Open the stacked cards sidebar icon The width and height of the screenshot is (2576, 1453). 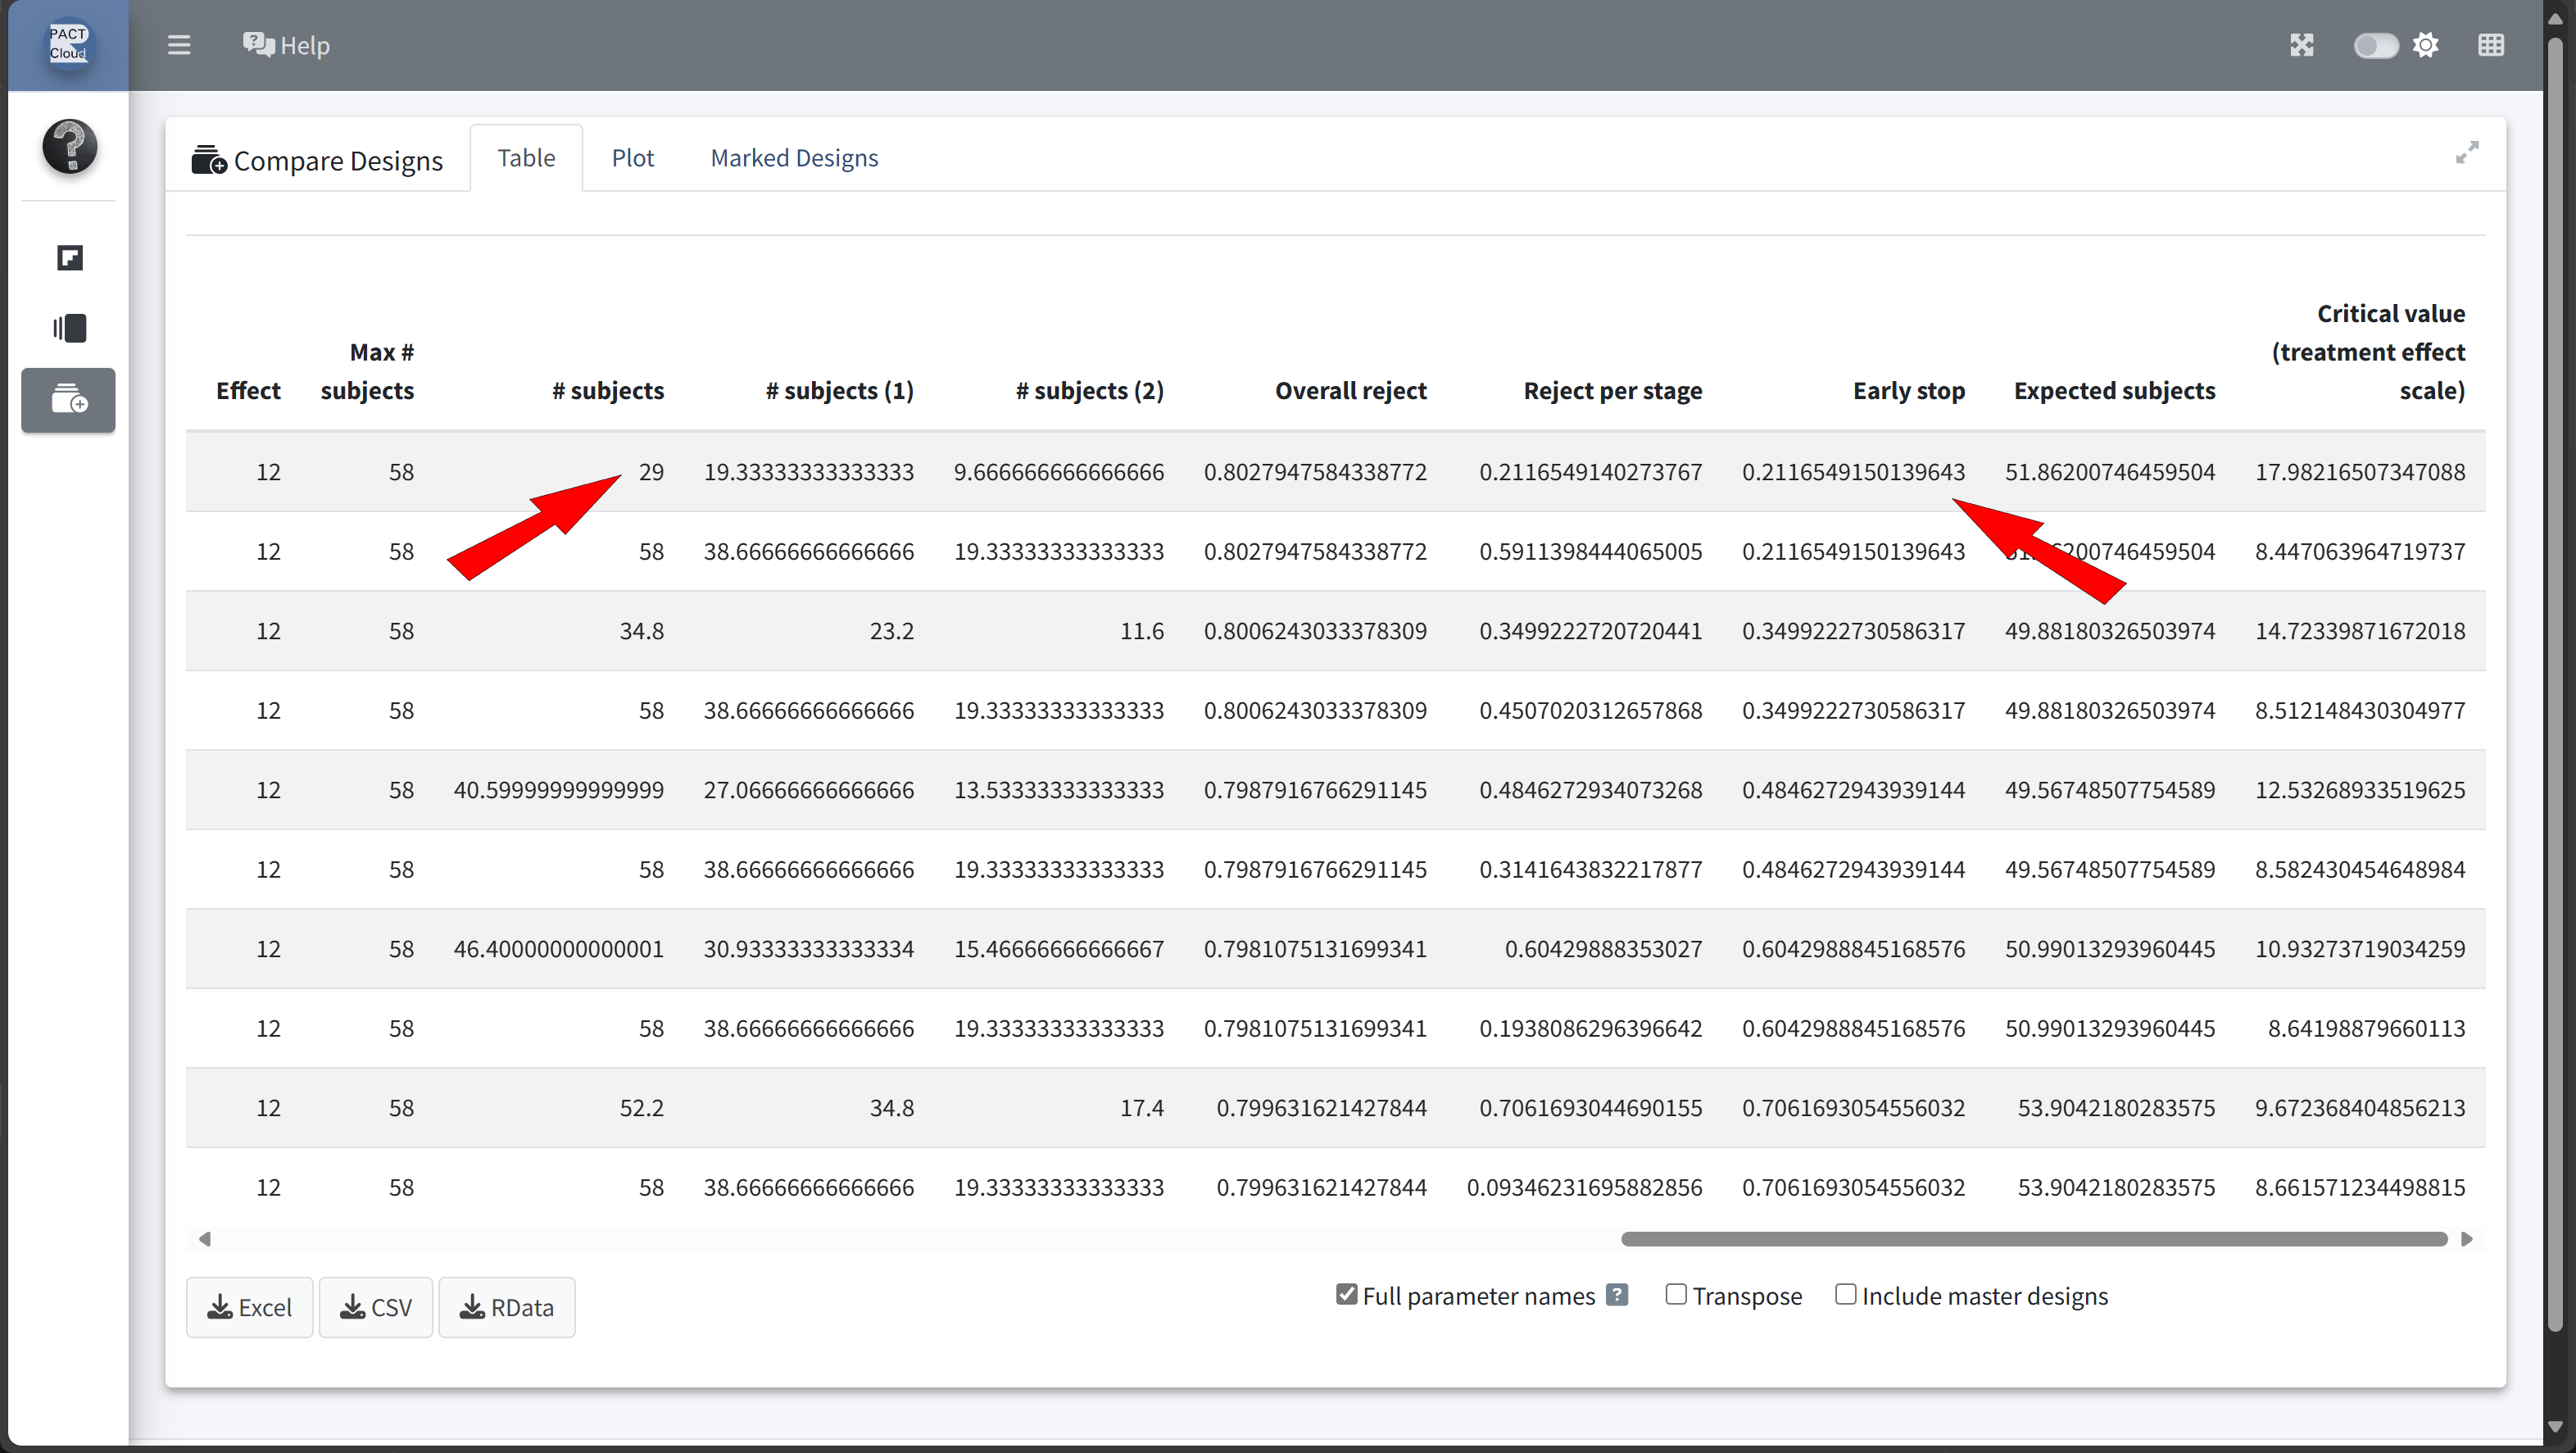click(x=69, y=328)
